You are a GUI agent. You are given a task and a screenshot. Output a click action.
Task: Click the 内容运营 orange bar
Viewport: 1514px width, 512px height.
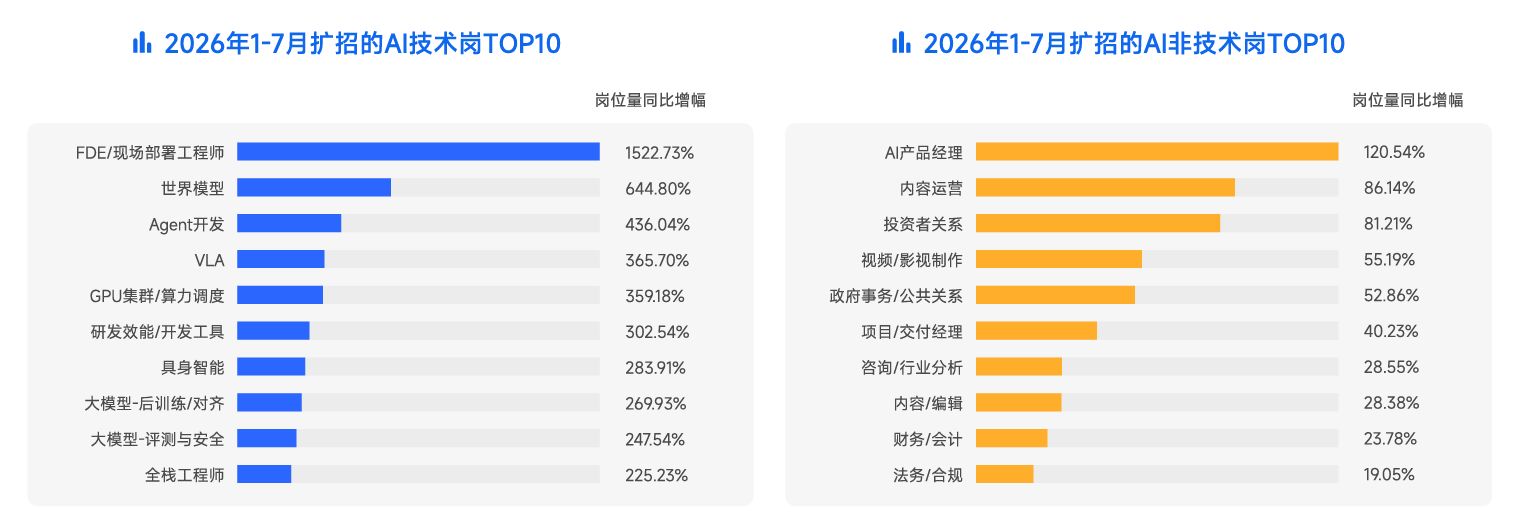click(1105, 188)
